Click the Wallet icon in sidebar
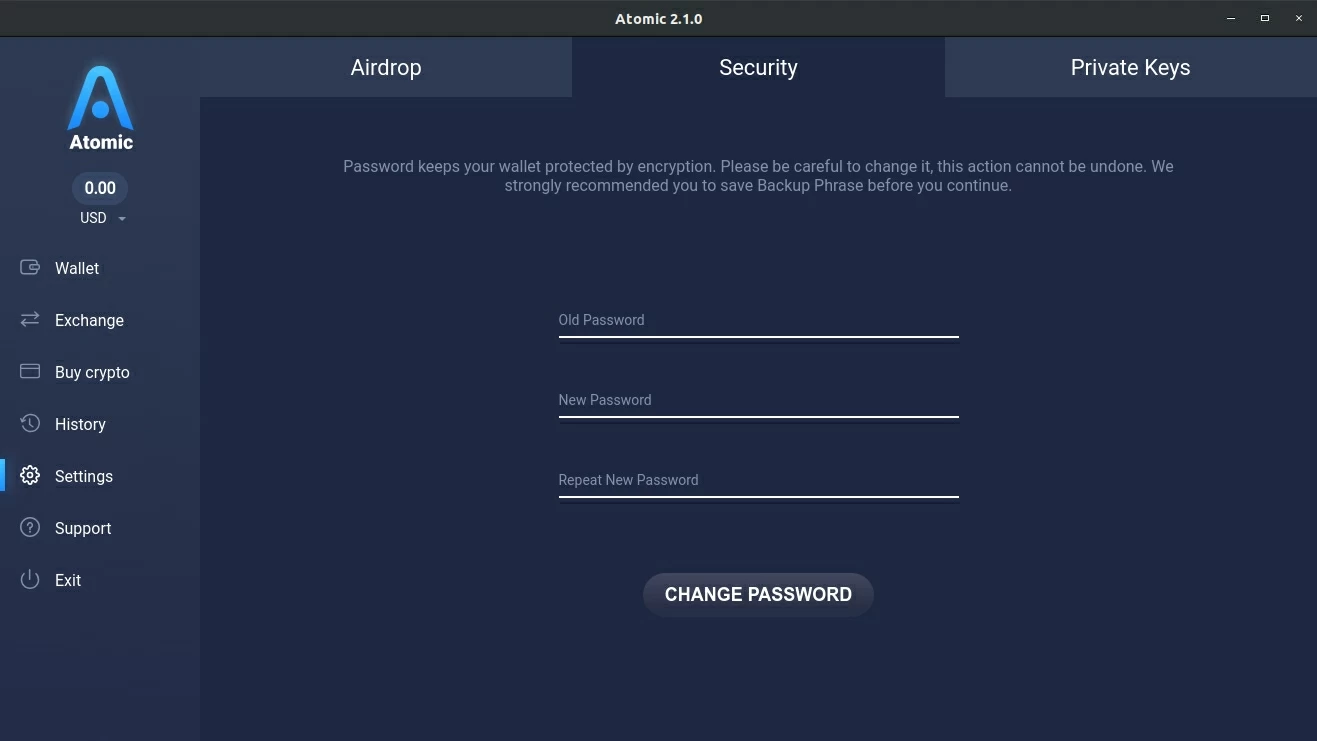The height and width of the screenshot is (741, 1317). click(x=30, y=268)
